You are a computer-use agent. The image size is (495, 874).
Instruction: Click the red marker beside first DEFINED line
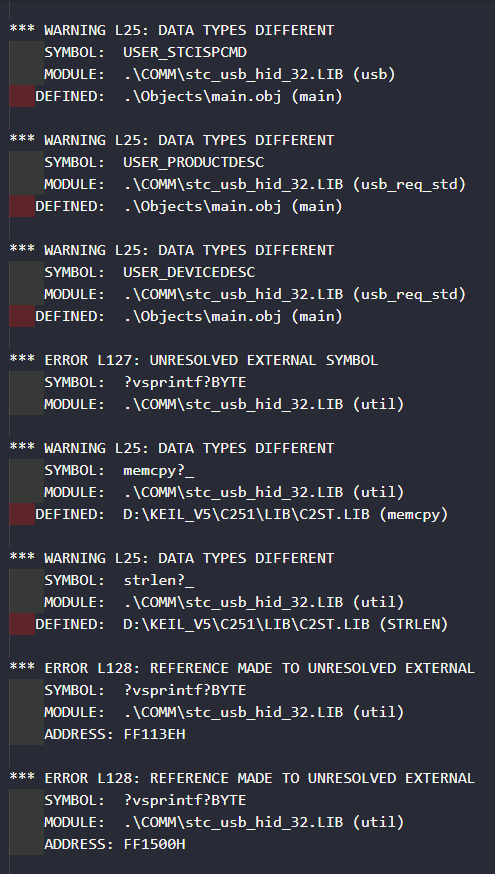(x=22, y=96)
